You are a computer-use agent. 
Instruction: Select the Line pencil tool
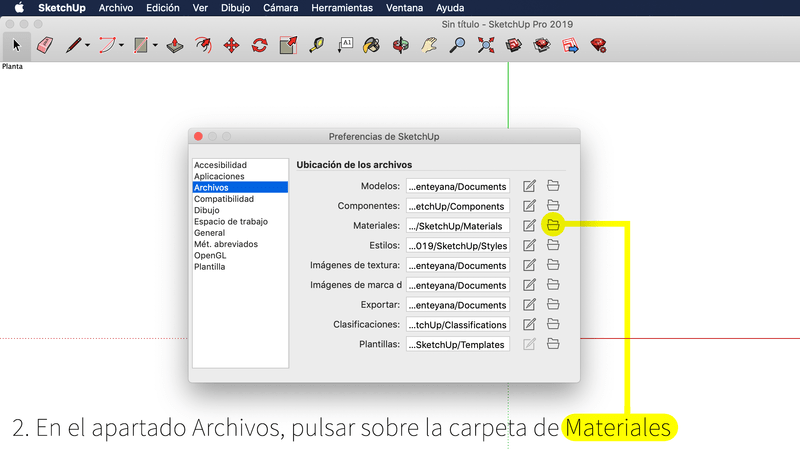pyautogui.click(x=73, y=45)
